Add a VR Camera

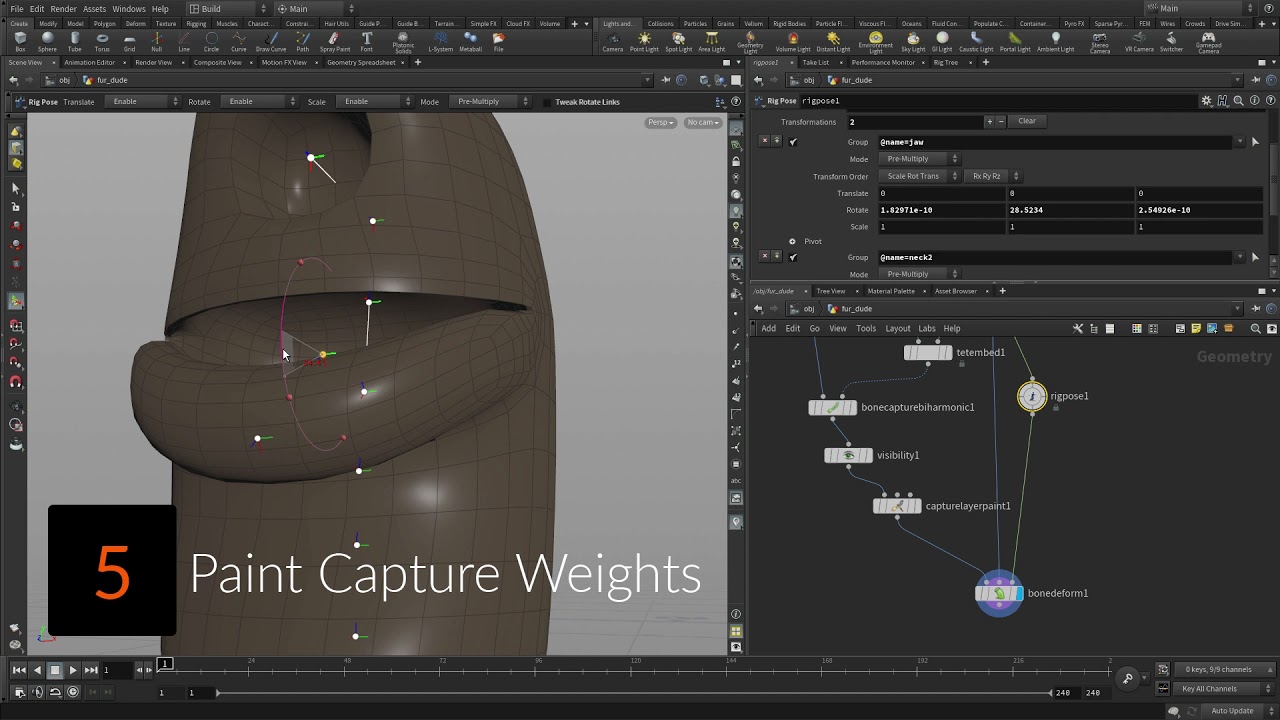(x=1139, y=42)
